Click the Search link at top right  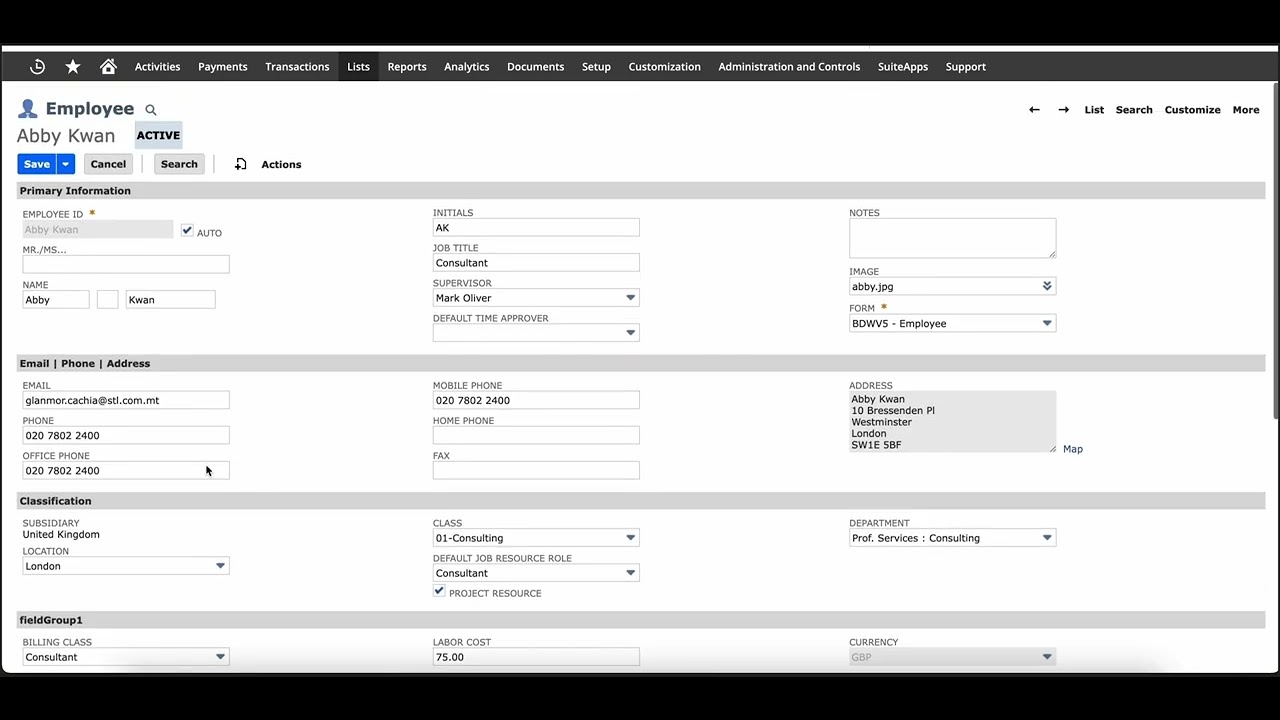(1134, 110)
